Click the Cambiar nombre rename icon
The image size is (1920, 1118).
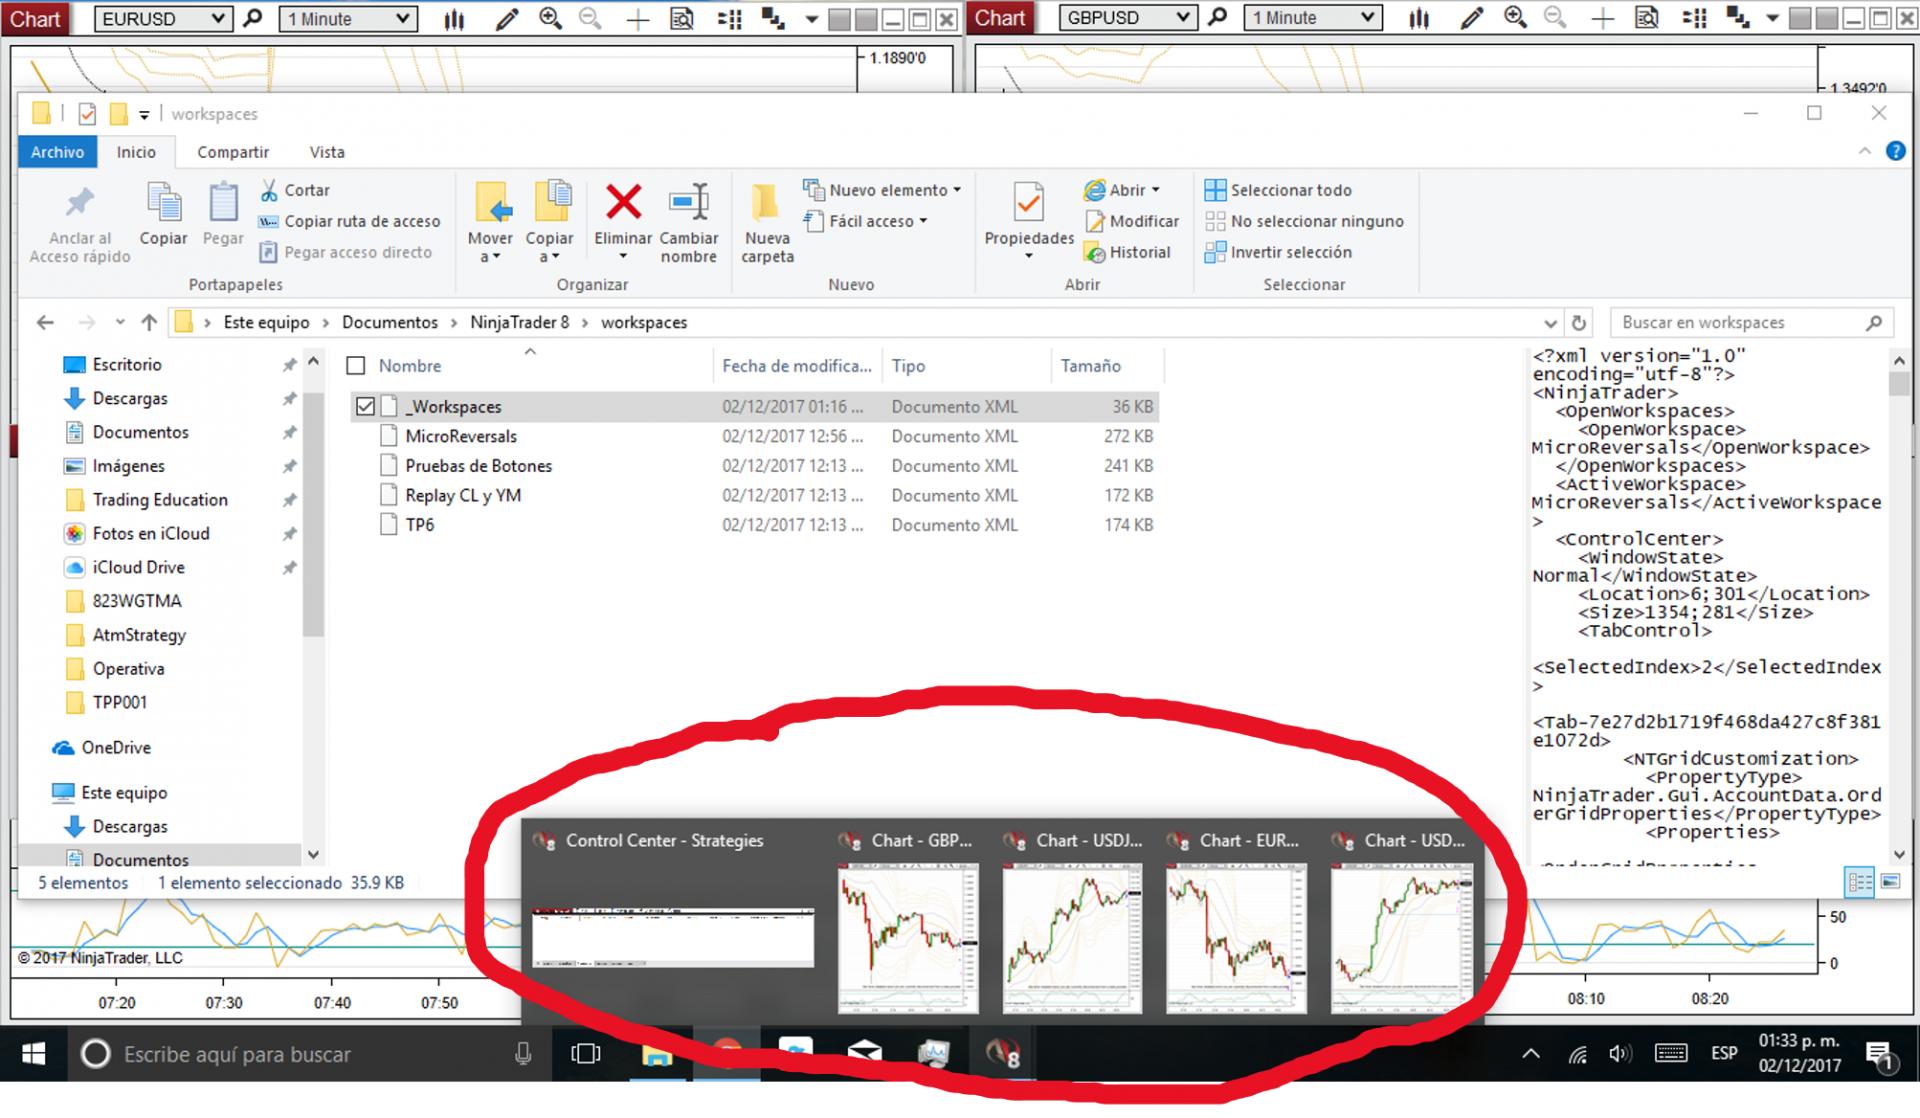pos(689,203)
